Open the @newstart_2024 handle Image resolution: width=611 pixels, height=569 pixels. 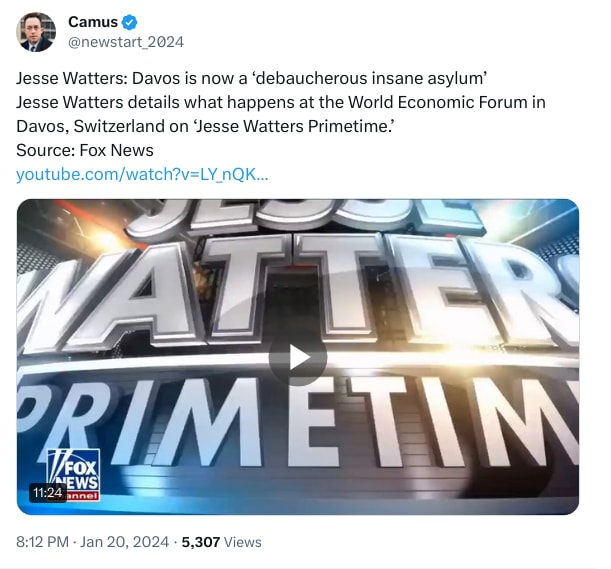pos(125,42)
